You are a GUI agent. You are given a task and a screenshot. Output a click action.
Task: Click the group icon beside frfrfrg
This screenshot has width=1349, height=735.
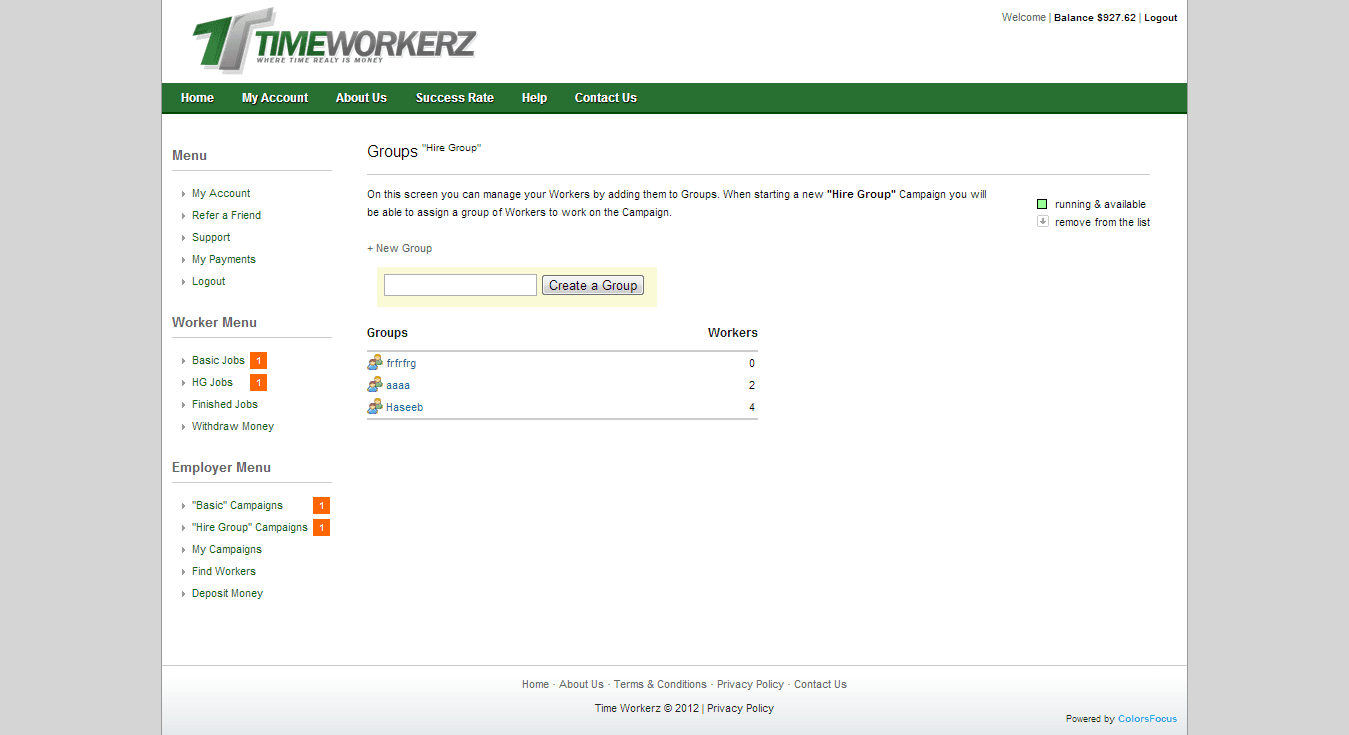375,362
